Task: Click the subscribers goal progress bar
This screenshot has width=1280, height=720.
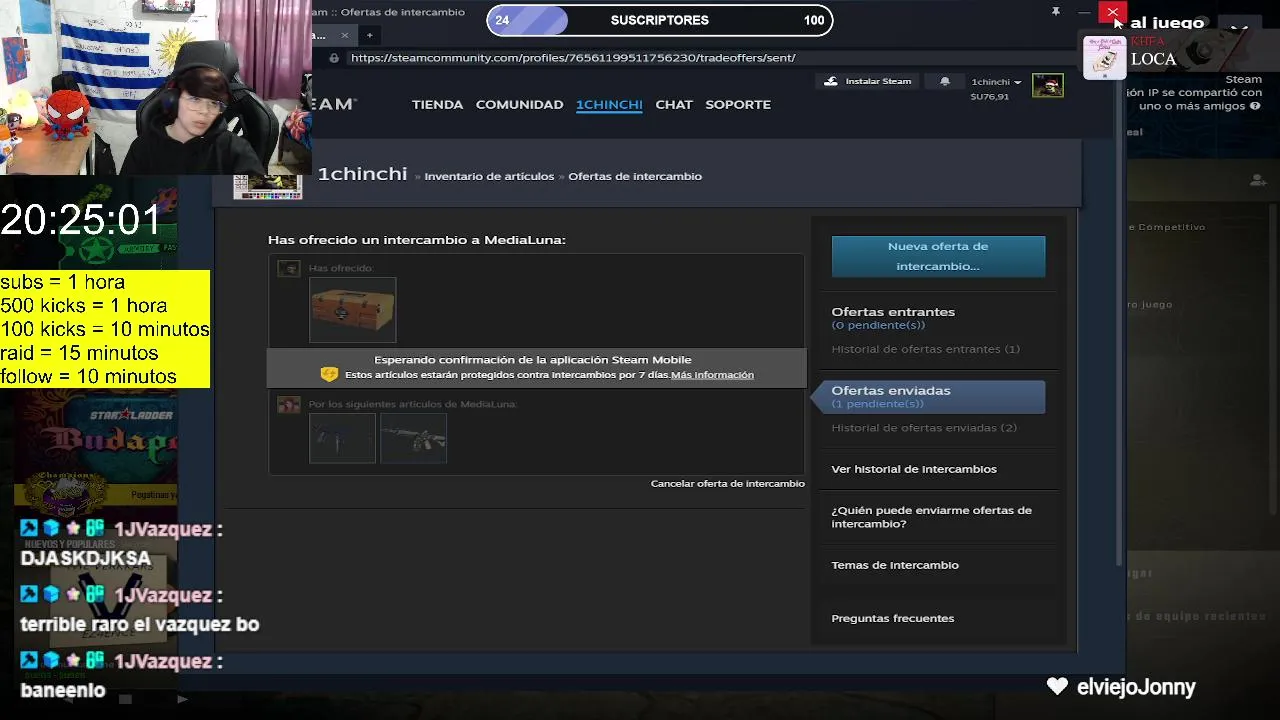Action: pyautogui.click(x=660, y=20)
